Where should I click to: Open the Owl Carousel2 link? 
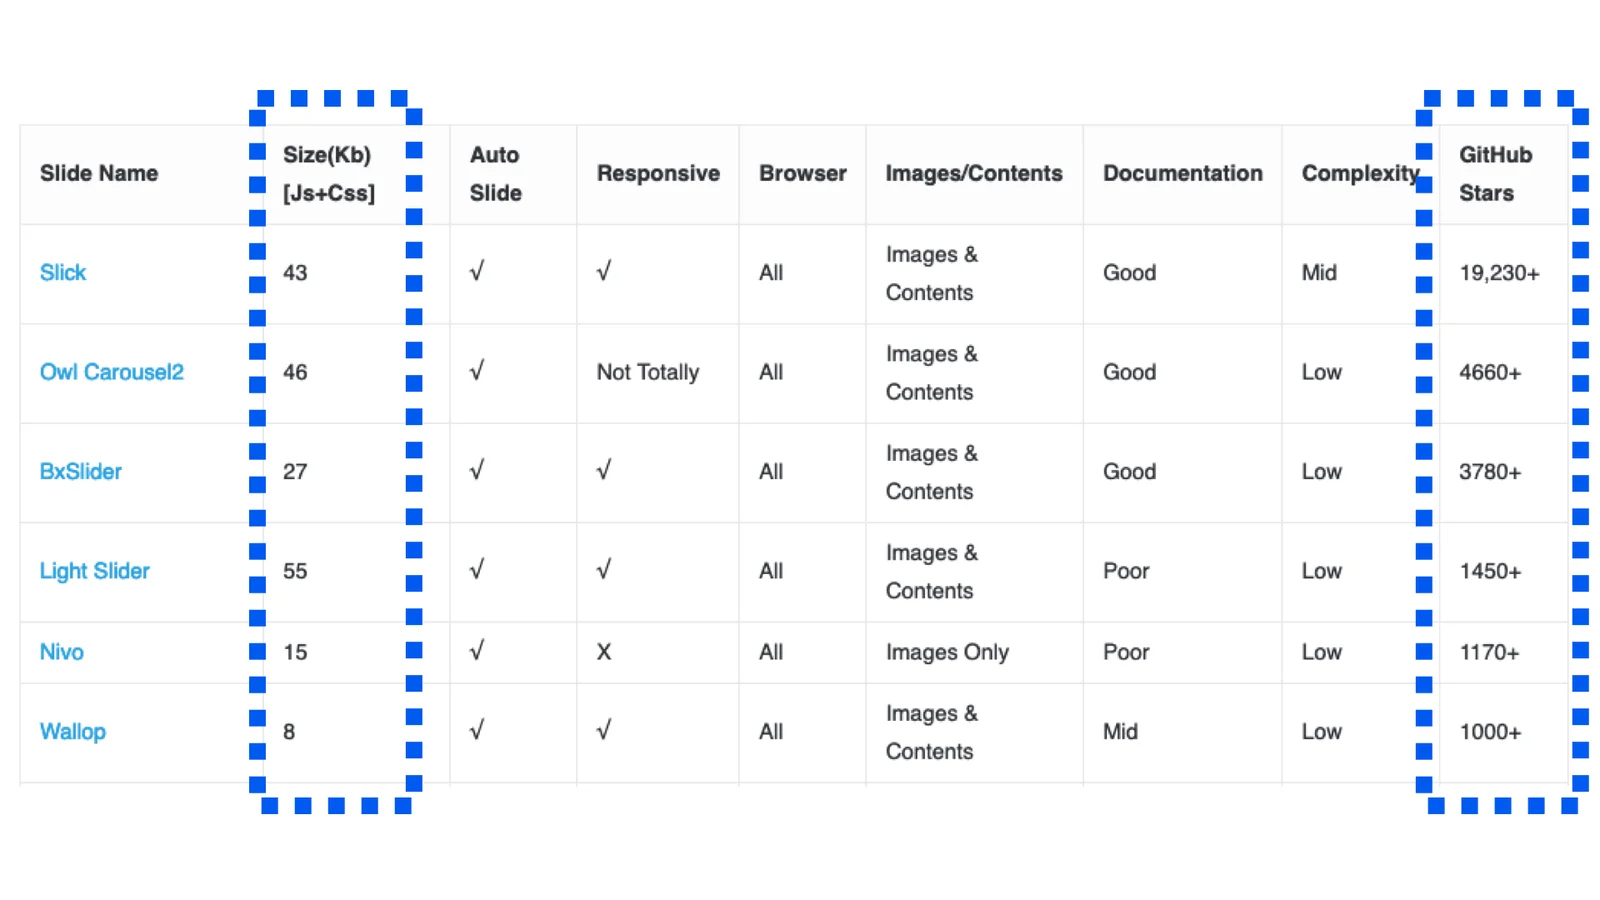[112, 372]
